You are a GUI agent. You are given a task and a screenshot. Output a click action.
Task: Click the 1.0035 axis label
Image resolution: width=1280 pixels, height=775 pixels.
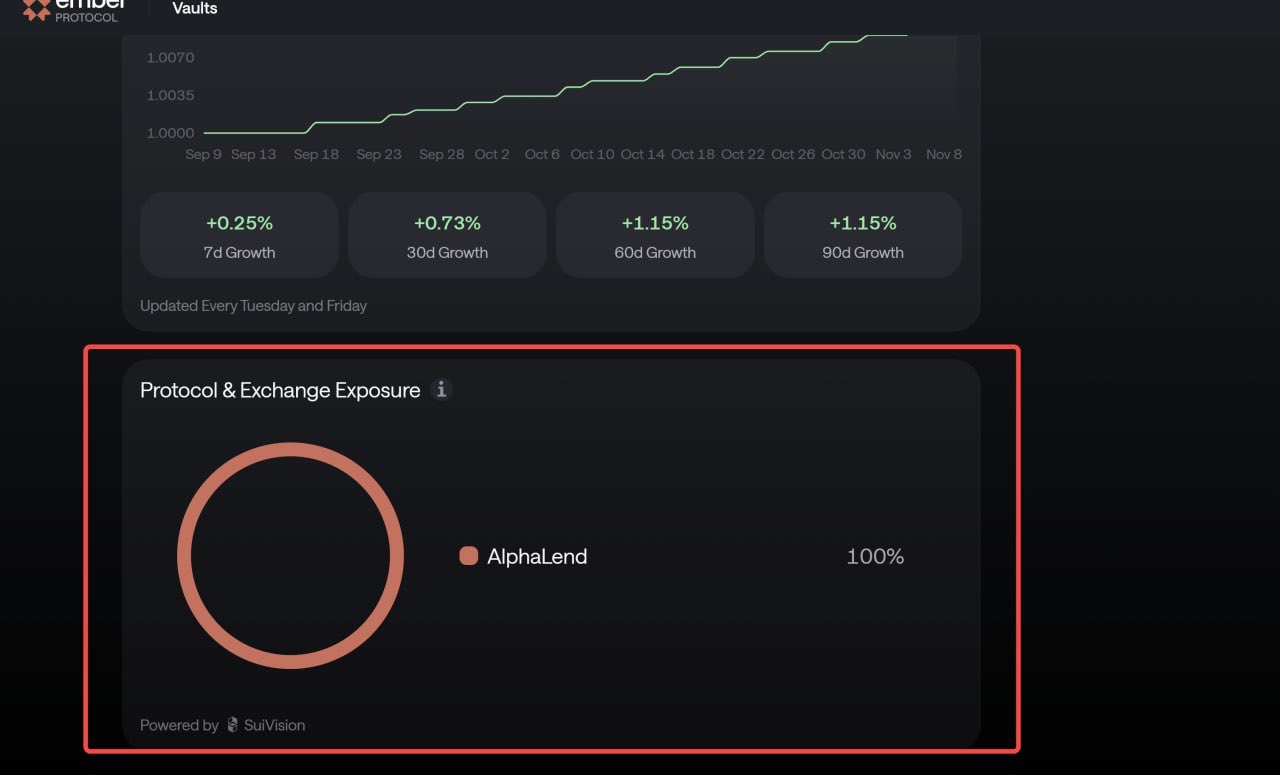tap(170, 95)
